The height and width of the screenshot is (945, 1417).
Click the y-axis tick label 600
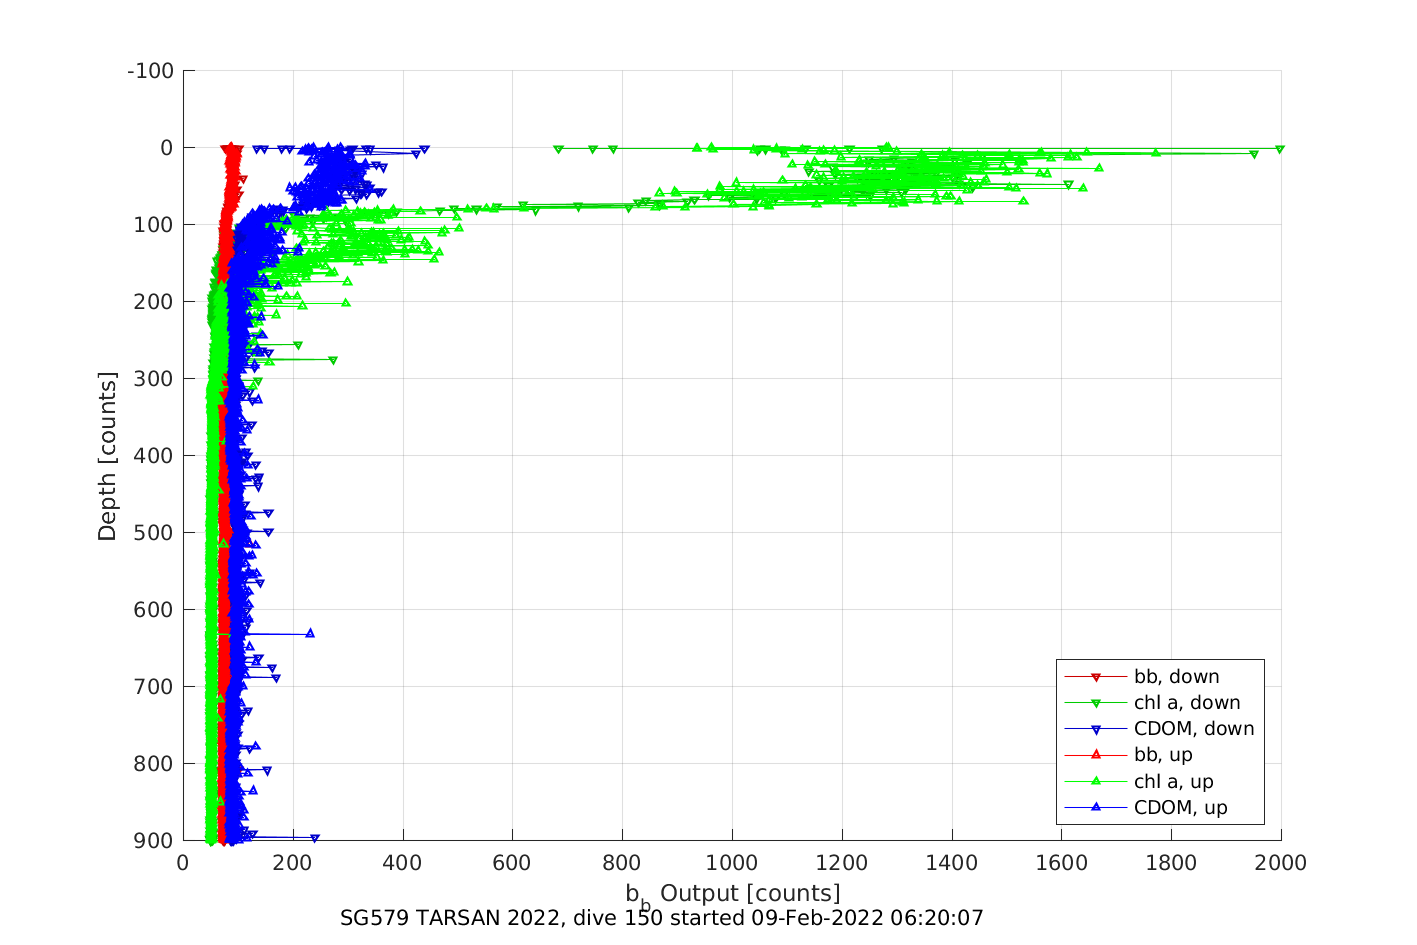click(x=155, y=610)
